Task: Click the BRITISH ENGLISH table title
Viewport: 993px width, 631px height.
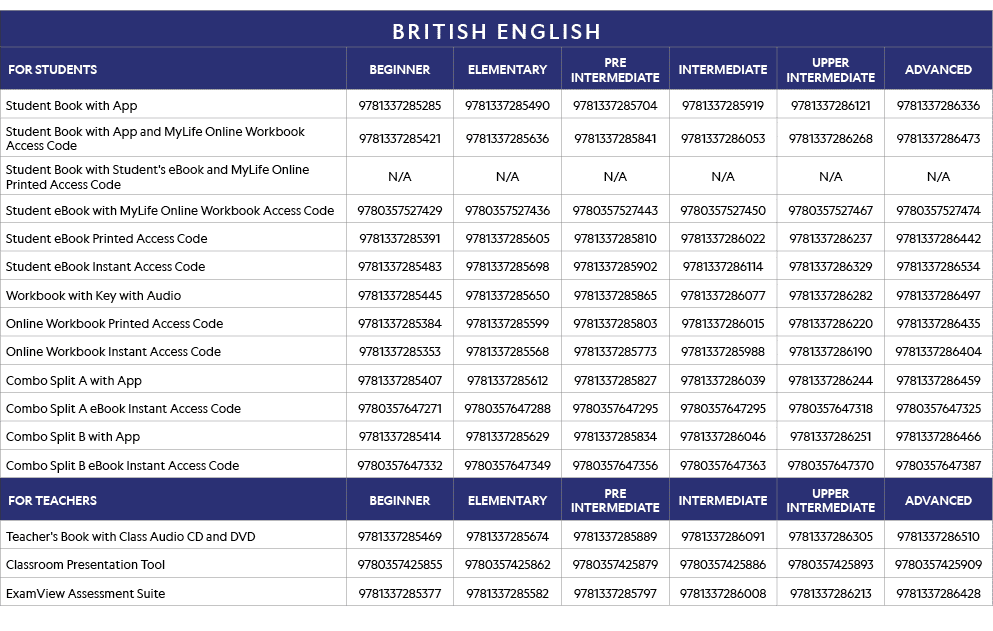Action: [x=496, y=31]
